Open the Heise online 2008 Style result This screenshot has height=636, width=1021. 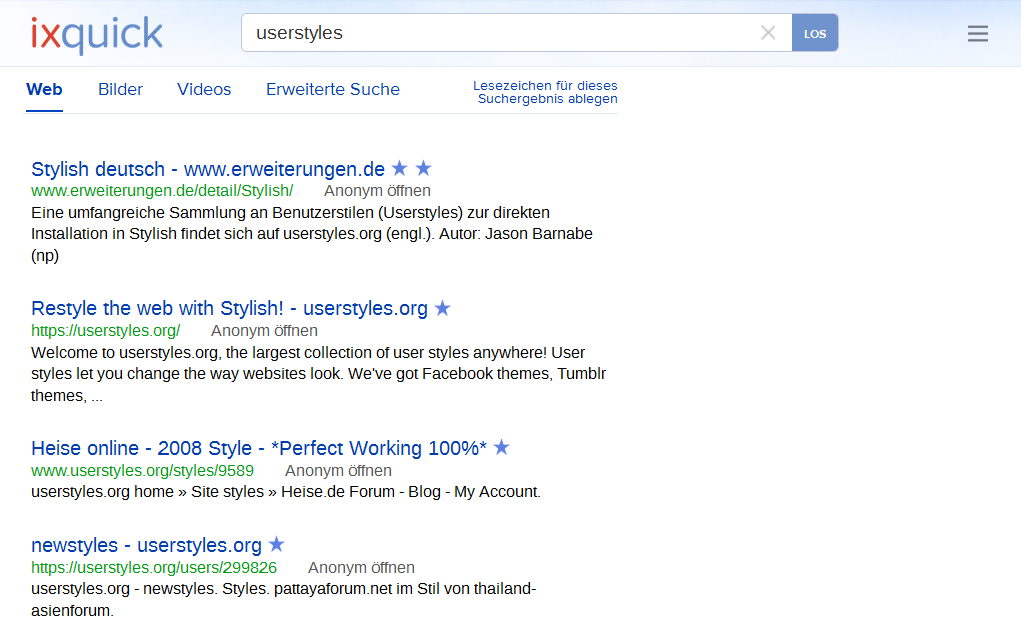pyautogui.click(x=259, y=448)
